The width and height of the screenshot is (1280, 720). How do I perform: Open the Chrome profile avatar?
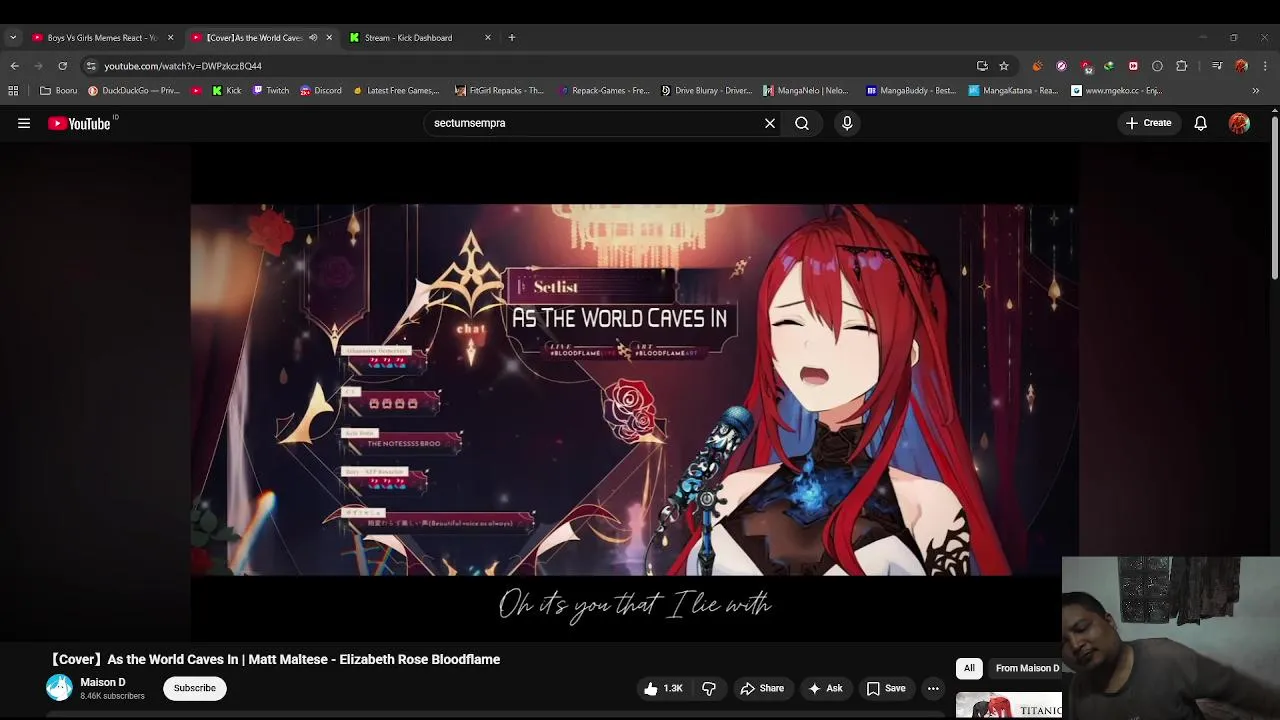(1241, 66)
